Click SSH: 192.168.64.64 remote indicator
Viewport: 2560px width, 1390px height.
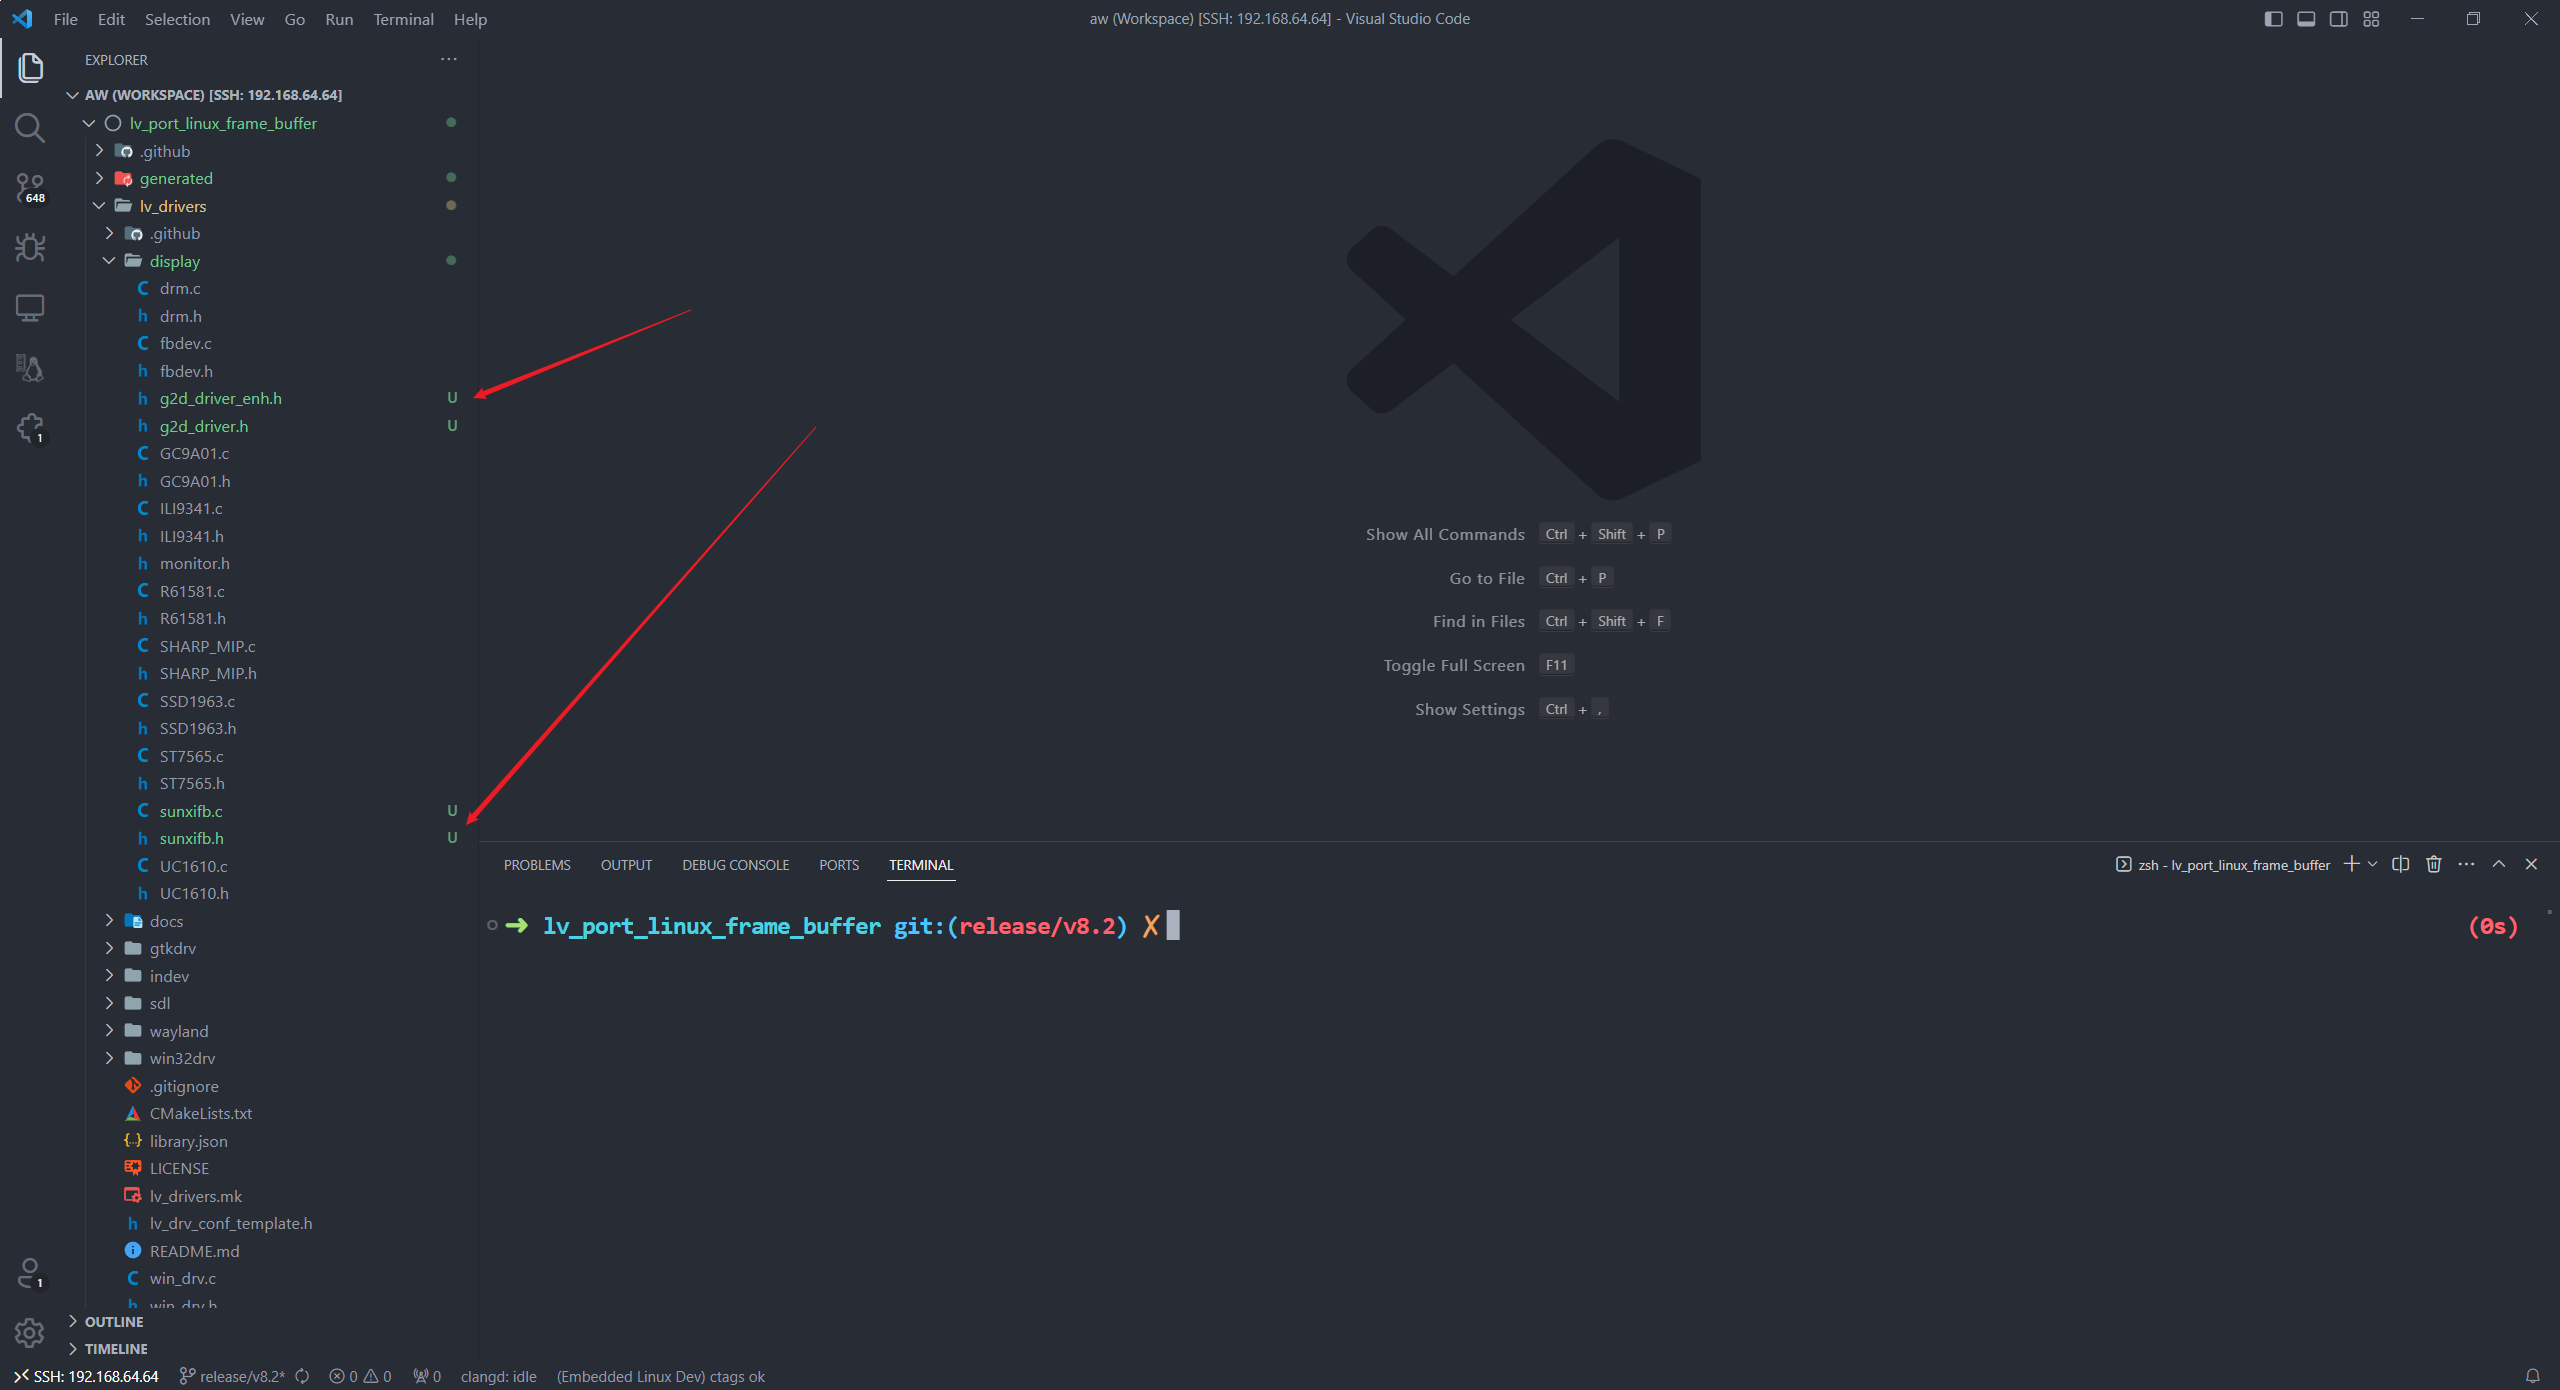85,1376
